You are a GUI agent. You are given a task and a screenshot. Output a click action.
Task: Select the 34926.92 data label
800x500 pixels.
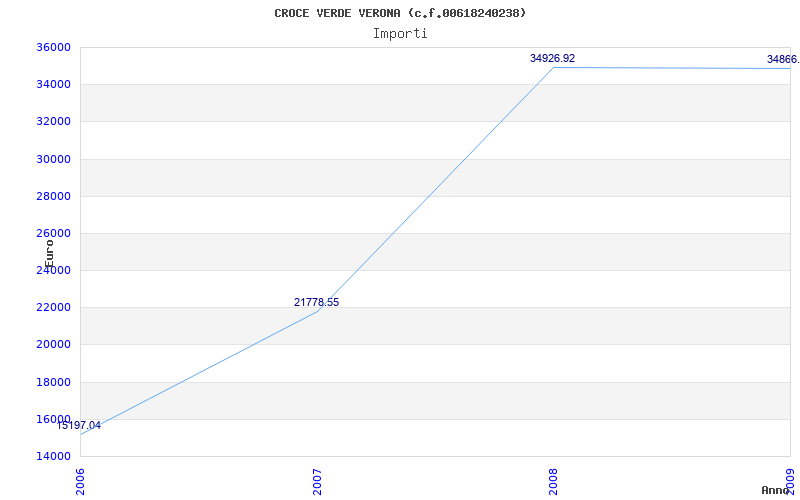coord(553,58)
